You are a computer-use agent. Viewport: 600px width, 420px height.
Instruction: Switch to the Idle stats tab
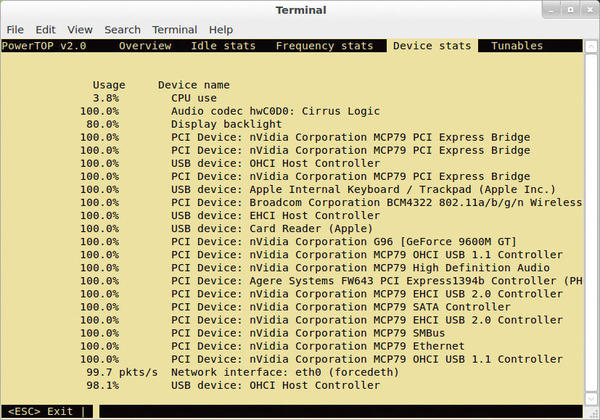pos(223,46)
